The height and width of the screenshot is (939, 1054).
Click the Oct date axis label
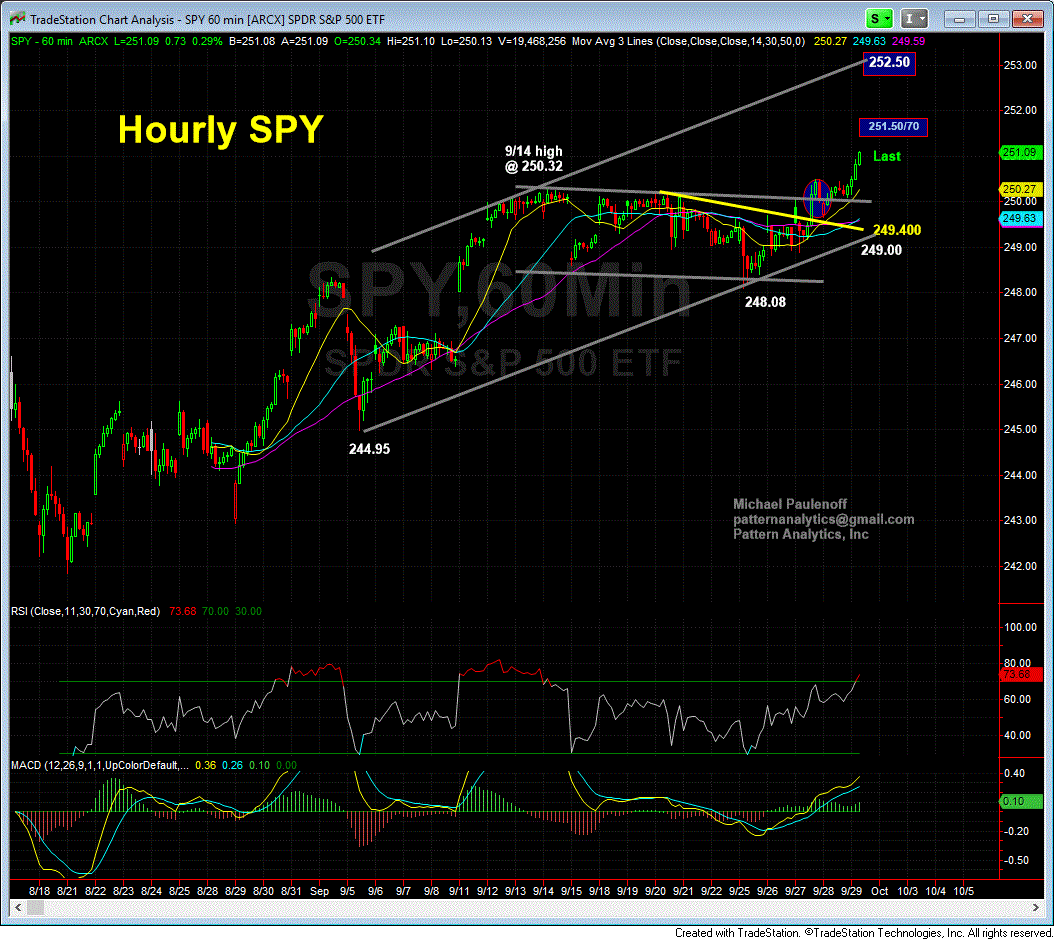coord(879,891)
